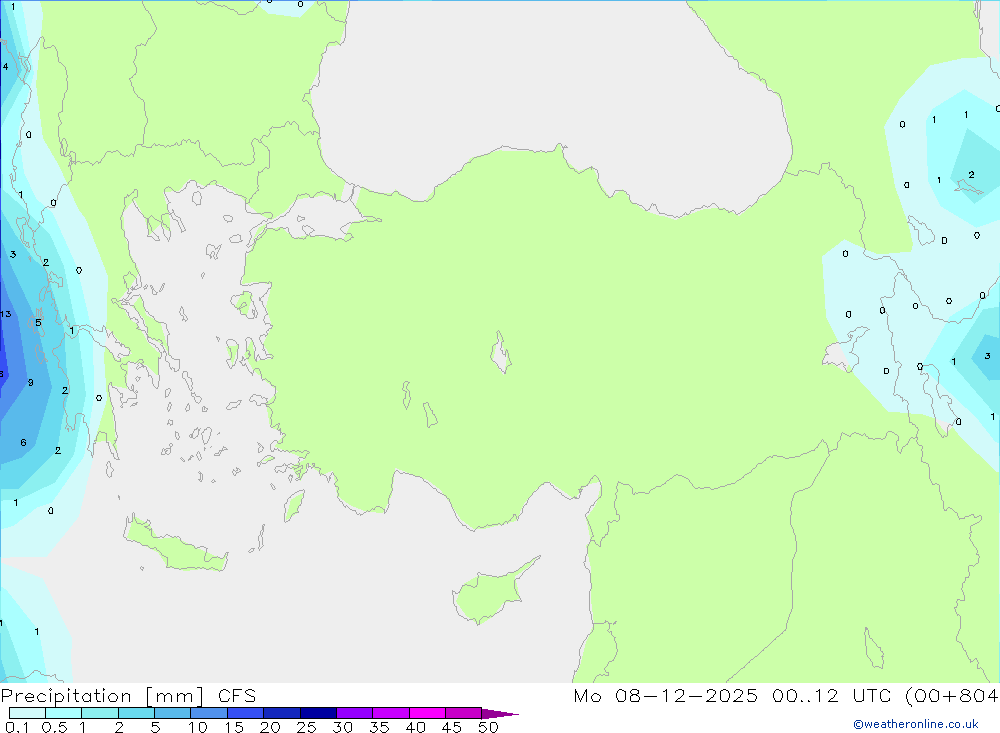The width and height of the screenshot is (1000, 733).
Task: Click the 20–25 mm dark blue legend swatch
Action: coord(282,713)
